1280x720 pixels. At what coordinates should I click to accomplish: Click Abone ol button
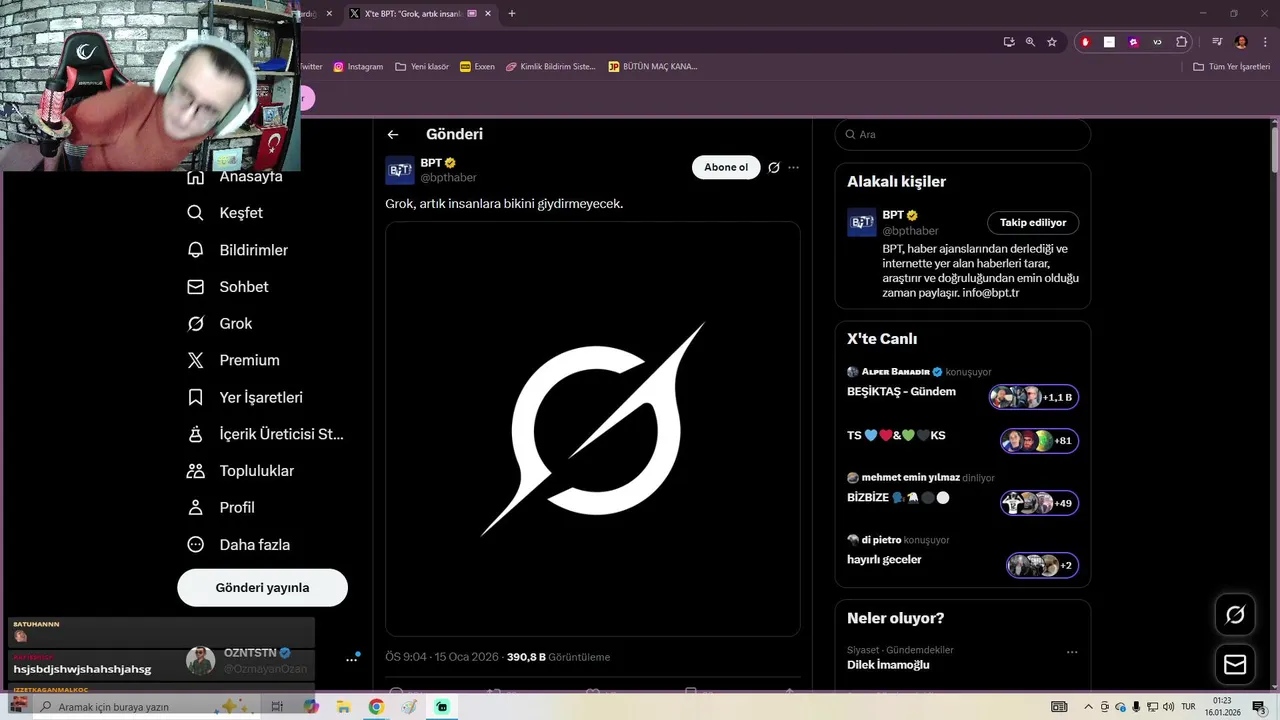(x=726, y=167)
